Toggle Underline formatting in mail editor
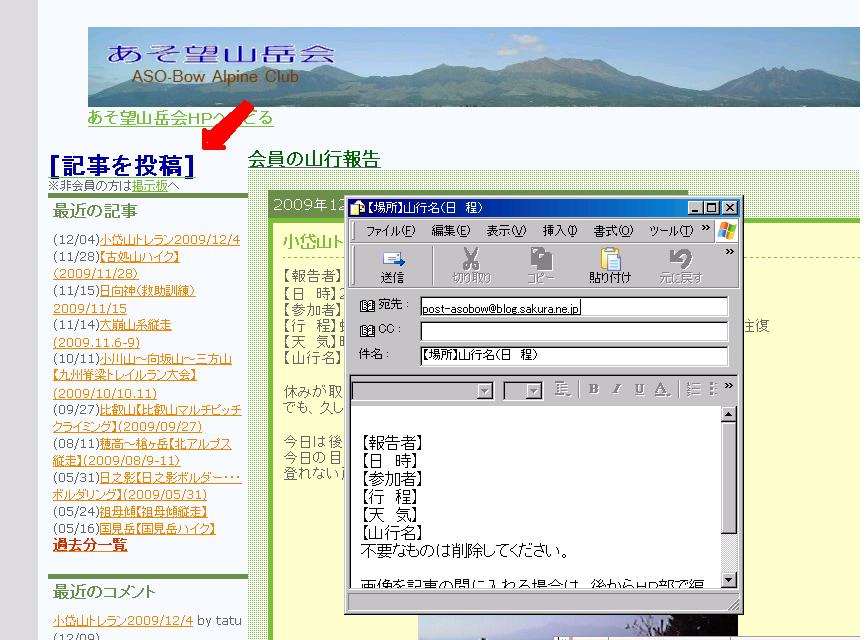865x640 pixels. pos(639,389)
